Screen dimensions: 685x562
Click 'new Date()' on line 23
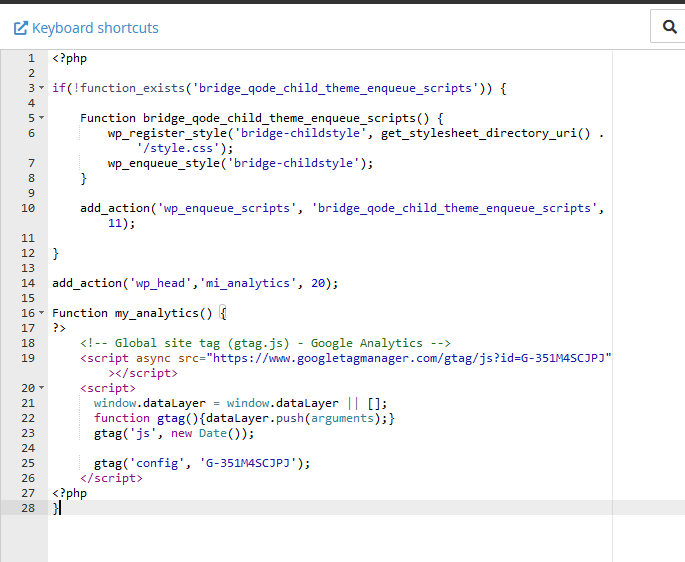pos(206,433)
